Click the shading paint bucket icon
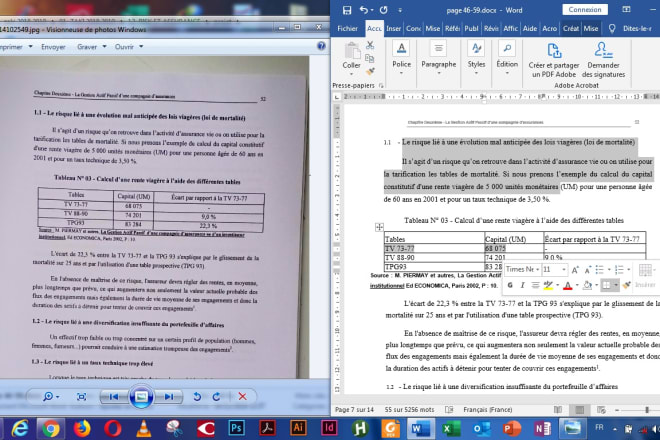This screenshot has height=440, width=660. tap(588, 285)
